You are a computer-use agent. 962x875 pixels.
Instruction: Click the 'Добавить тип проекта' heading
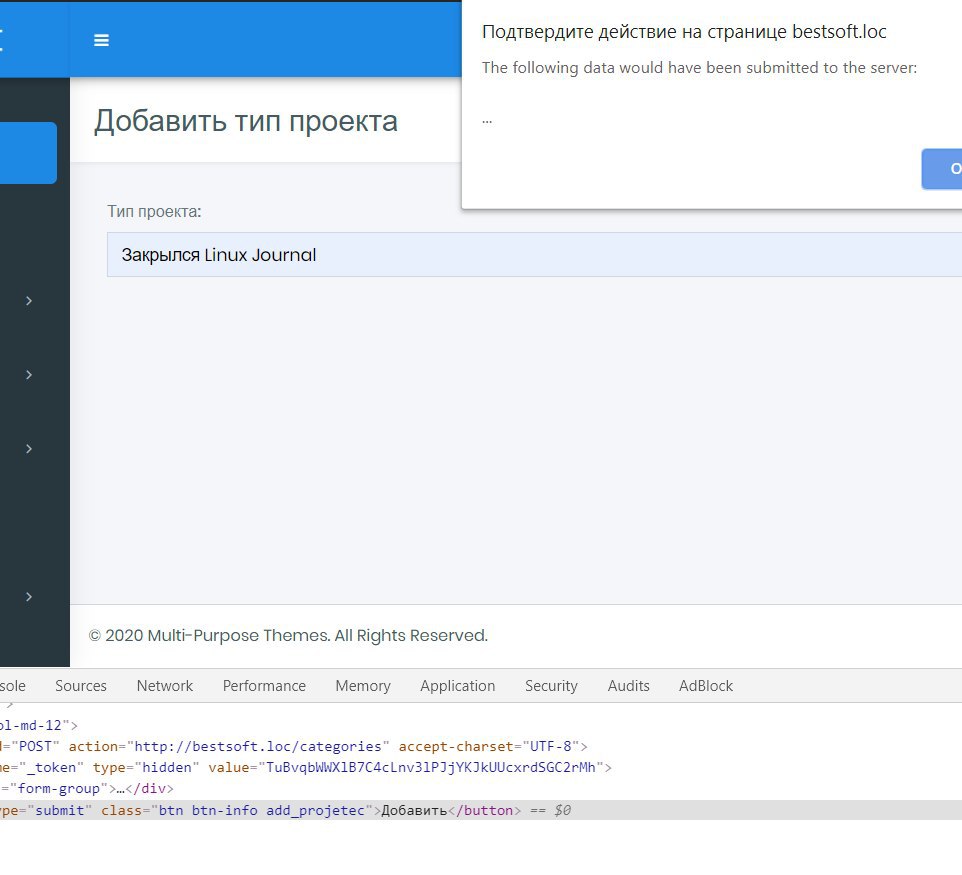coord(245,121)
